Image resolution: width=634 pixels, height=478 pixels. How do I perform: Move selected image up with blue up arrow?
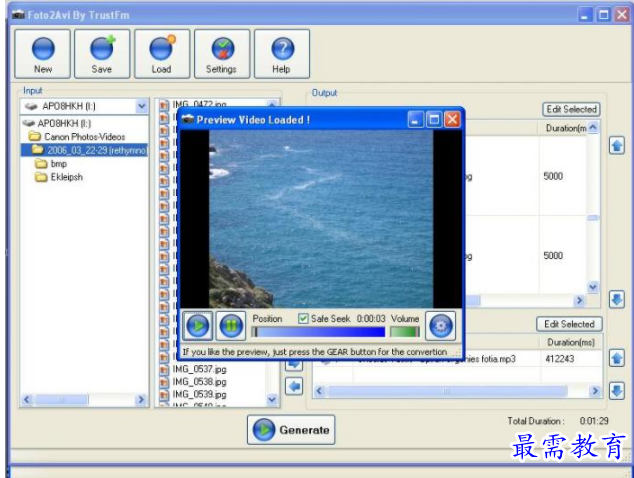tap(617, 146)
